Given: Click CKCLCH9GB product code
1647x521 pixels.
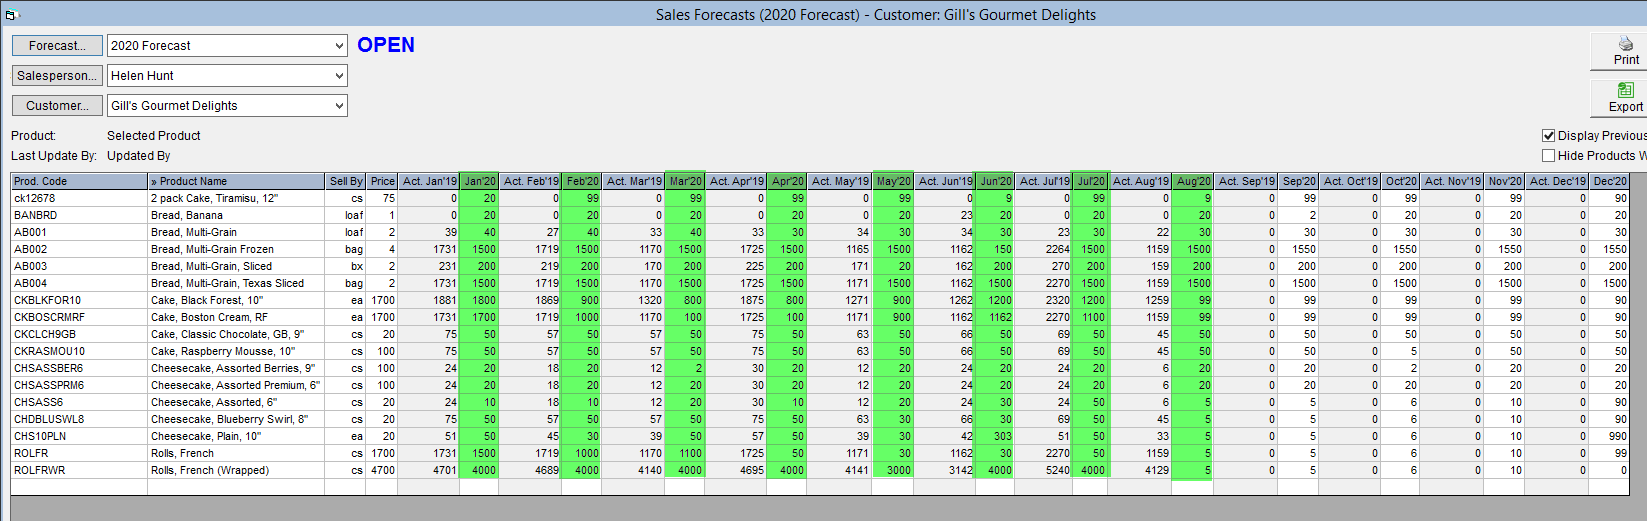Looking at the screenshot, I should 79,334.
